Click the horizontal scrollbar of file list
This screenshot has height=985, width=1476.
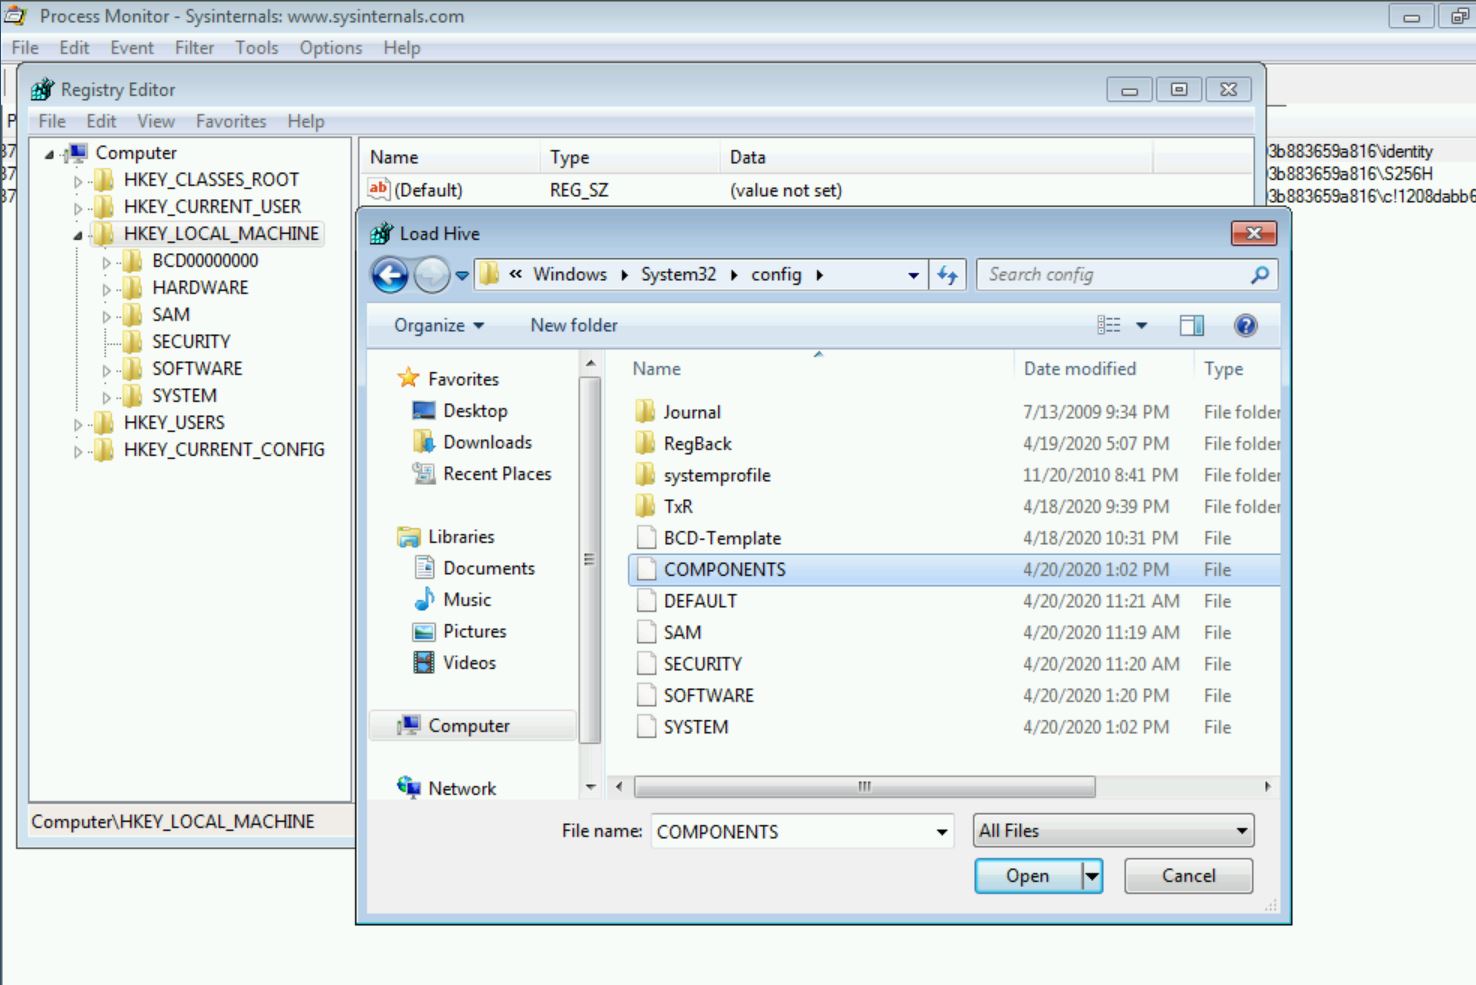(864, 787)
